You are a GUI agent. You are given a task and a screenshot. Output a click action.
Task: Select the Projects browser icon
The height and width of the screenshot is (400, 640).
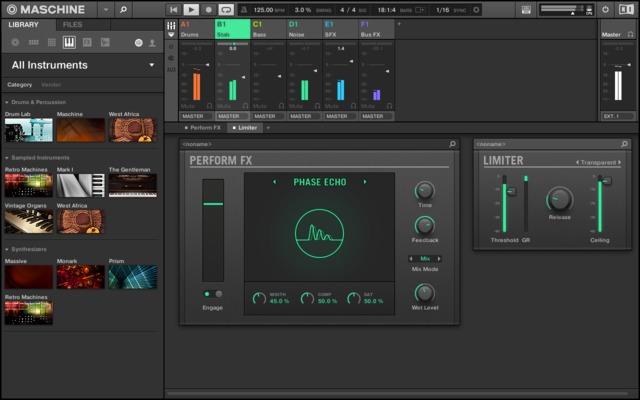[15, 42]
